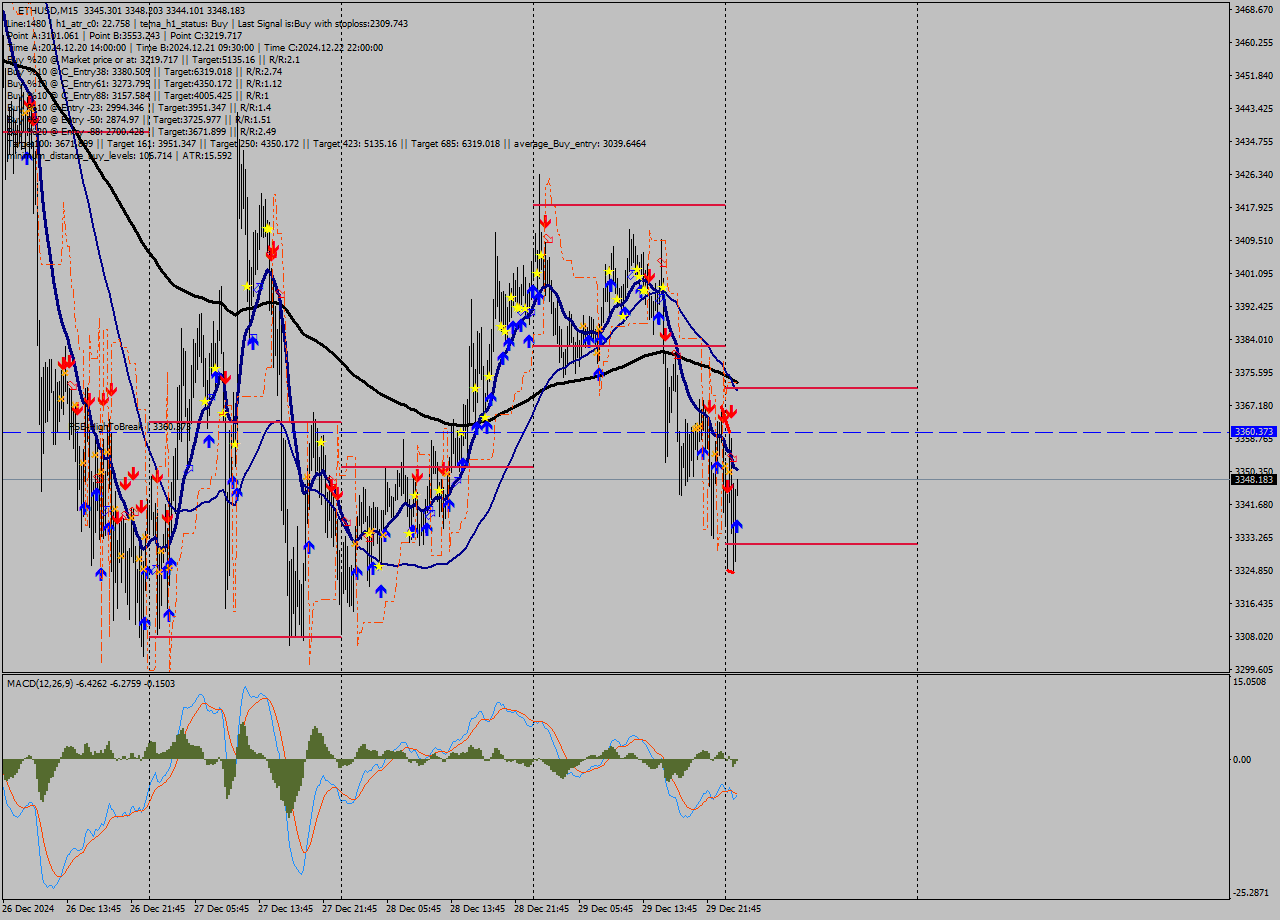The image size is (1280, 920).
Task: Click the 3401.095 price axis label
Action: pos(1253,273)
